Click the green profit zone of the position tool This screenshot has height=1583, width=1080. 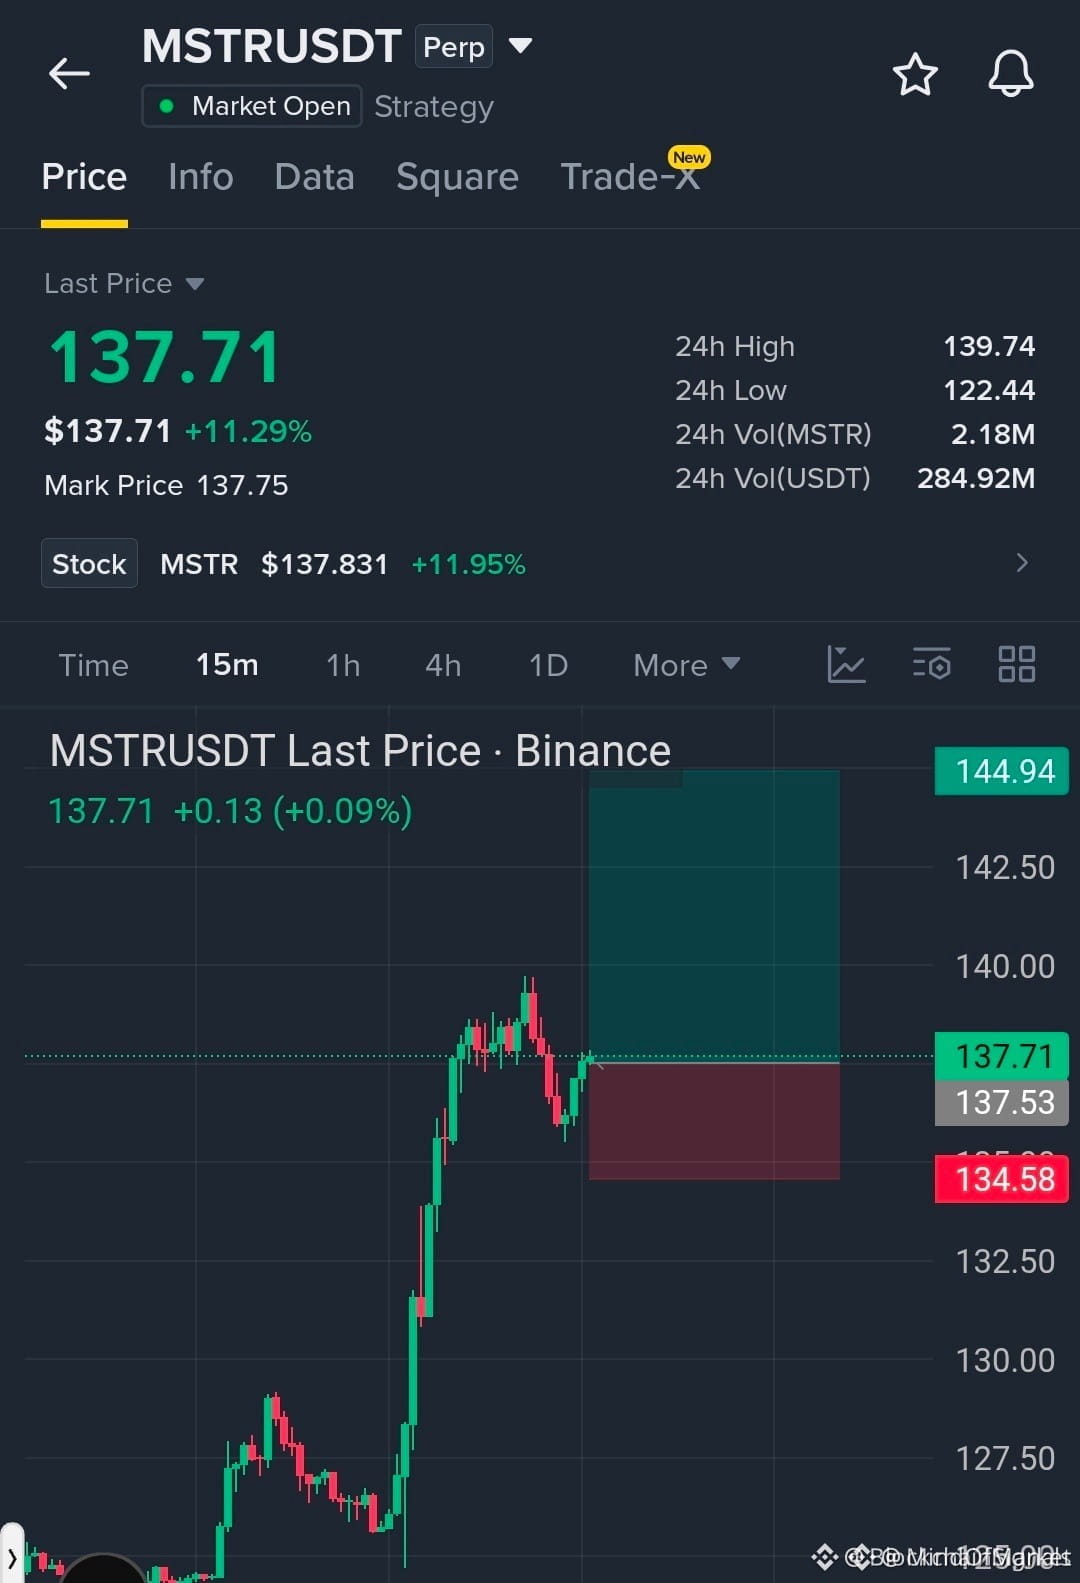click(x=714, y=915)
